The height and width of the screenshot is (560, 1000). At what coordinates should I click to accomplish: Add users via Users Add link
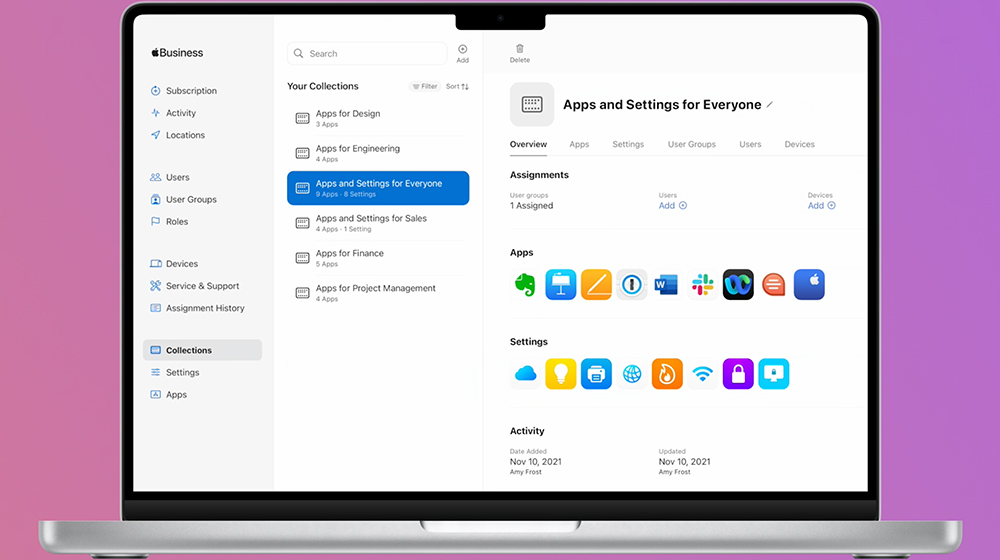[x=673, y=205]
